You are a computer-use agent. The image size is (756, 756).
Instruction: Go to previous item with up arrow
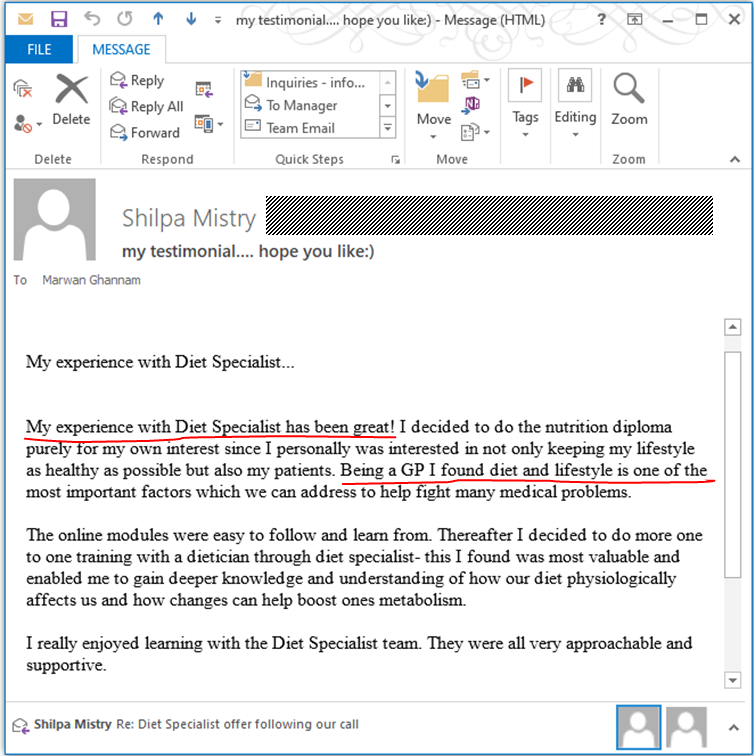pos(158,19)
